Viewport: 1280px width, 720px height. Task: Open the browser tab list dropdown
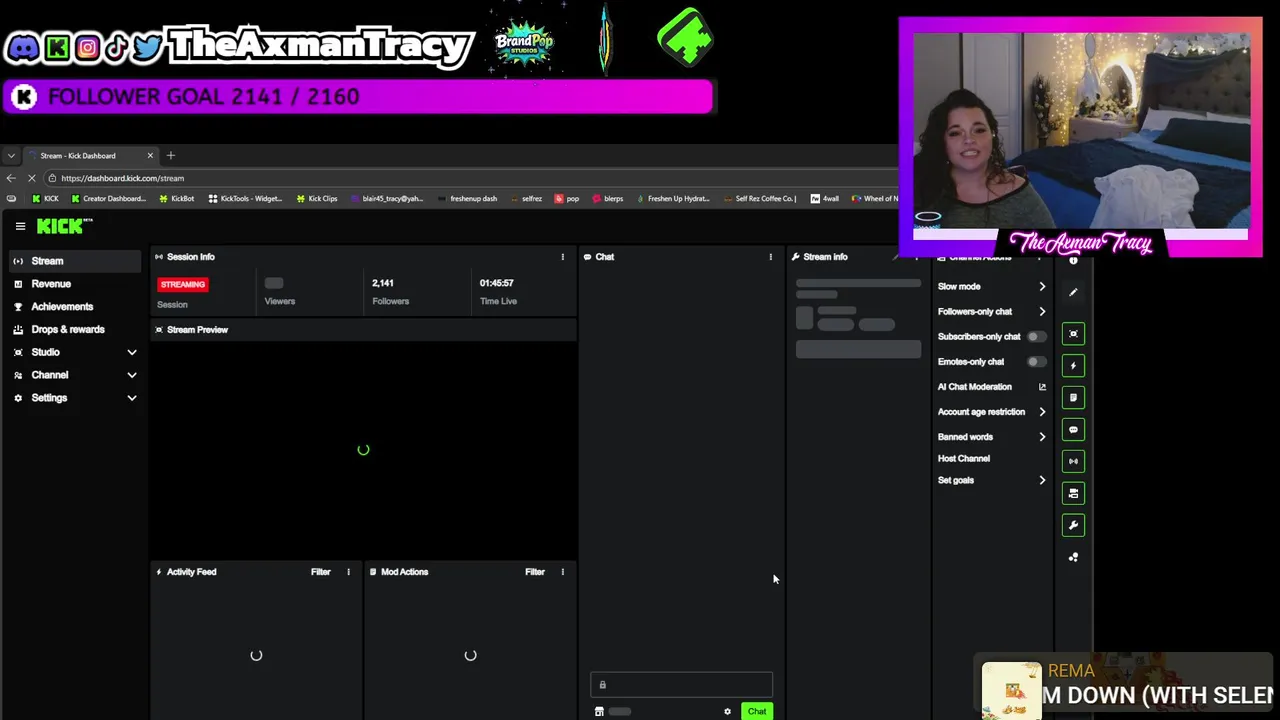tap(10, 156)
